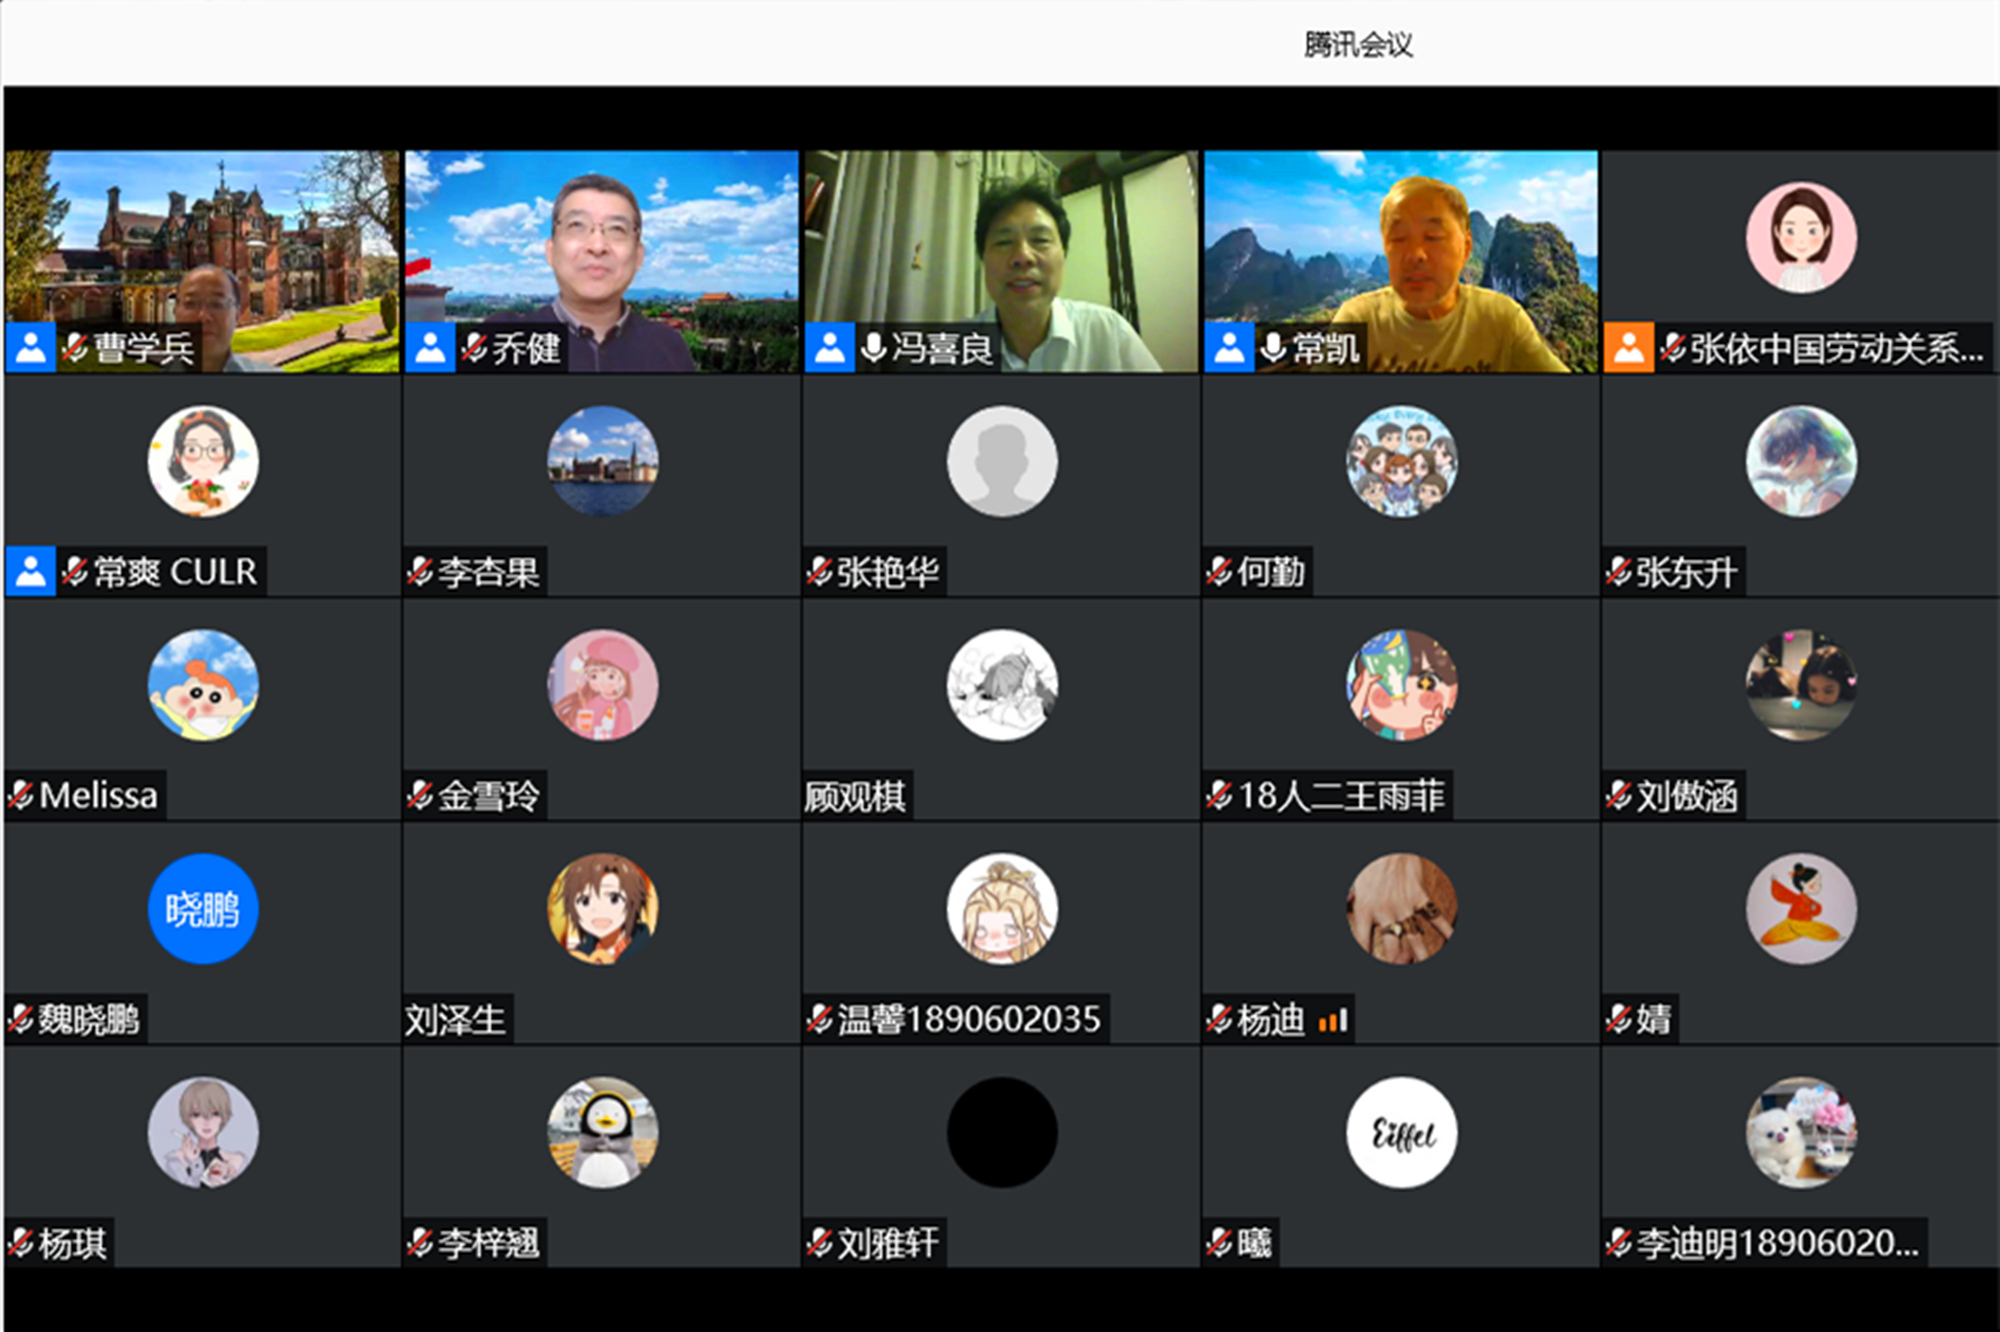Click blue host icon beside 曹学兵

click(x=30, y=348)
